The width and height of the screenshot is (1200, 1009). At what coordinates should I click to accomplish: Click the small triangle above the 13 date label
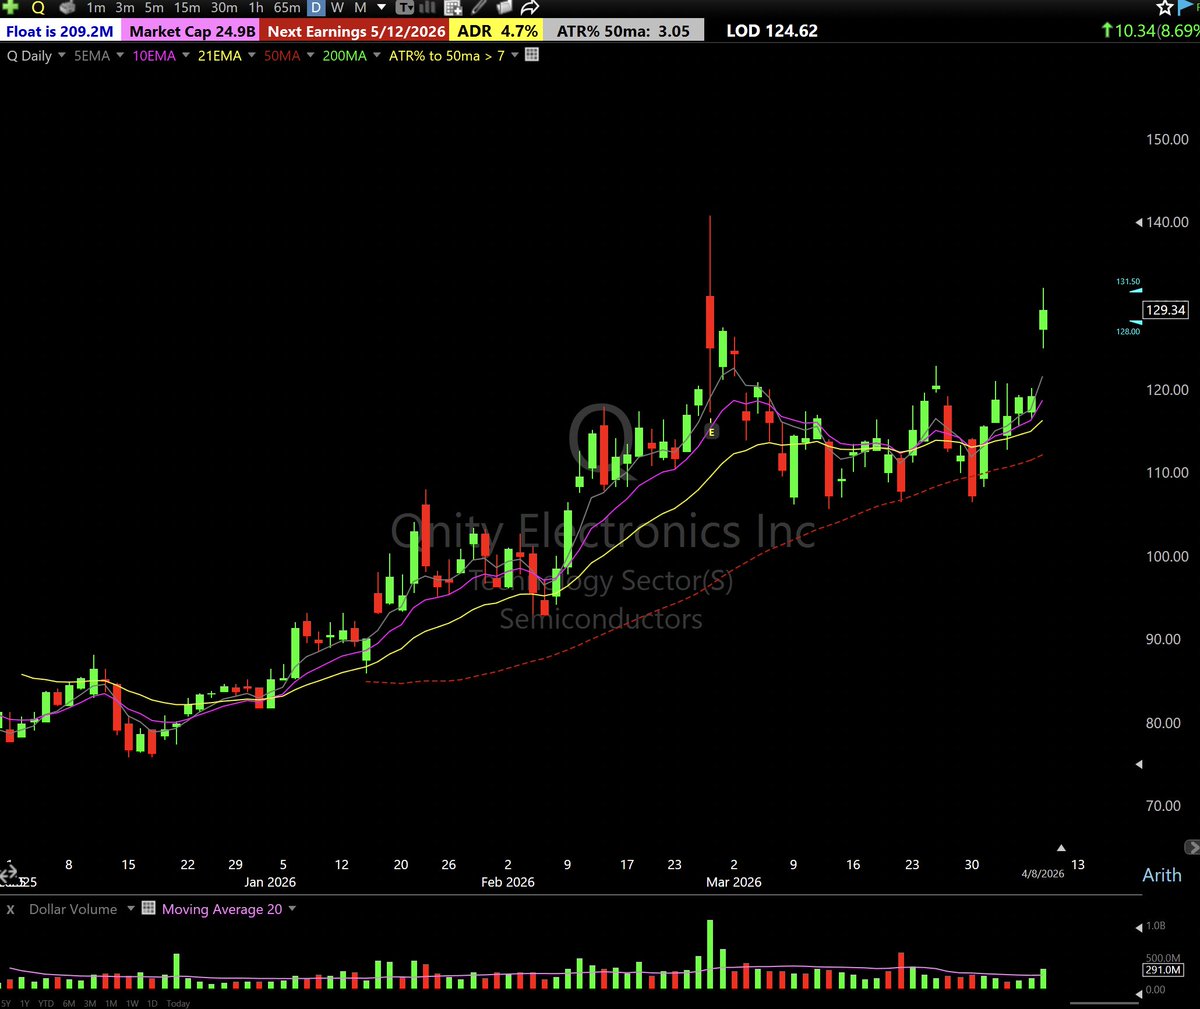click(x=1062, y=848)
